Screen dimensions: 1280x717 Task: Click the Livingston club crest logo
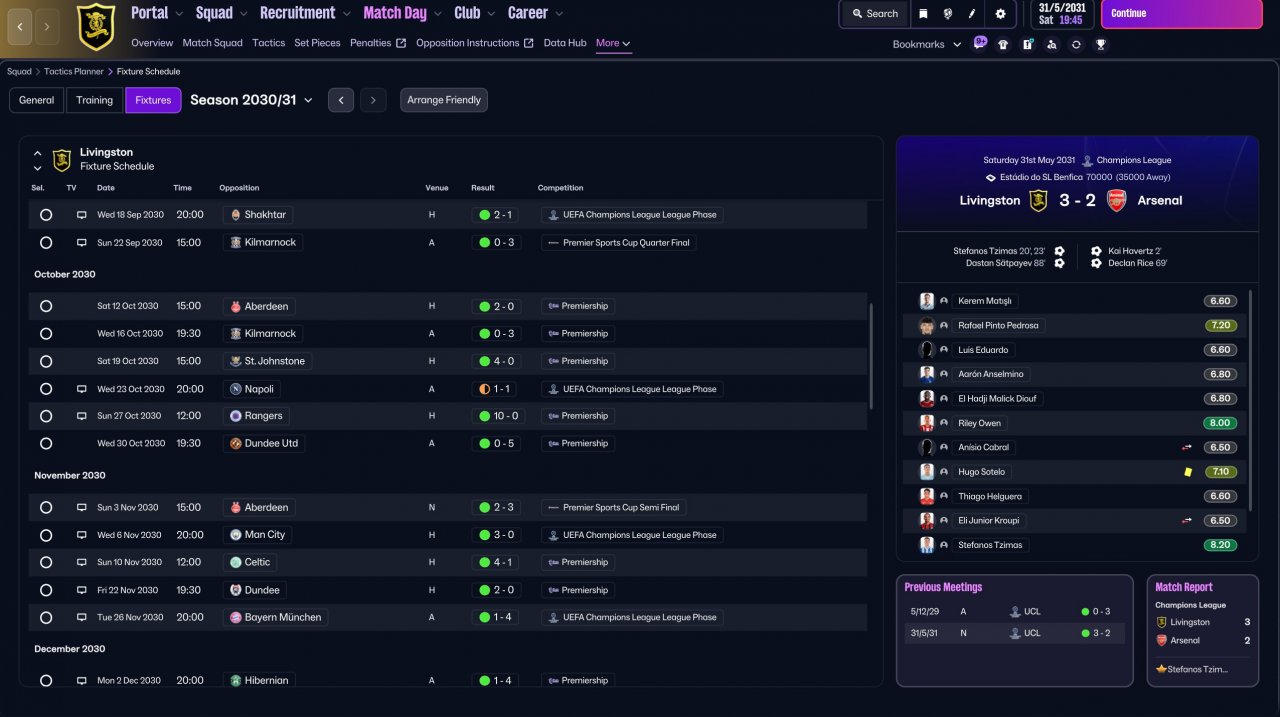click(96, 27)
